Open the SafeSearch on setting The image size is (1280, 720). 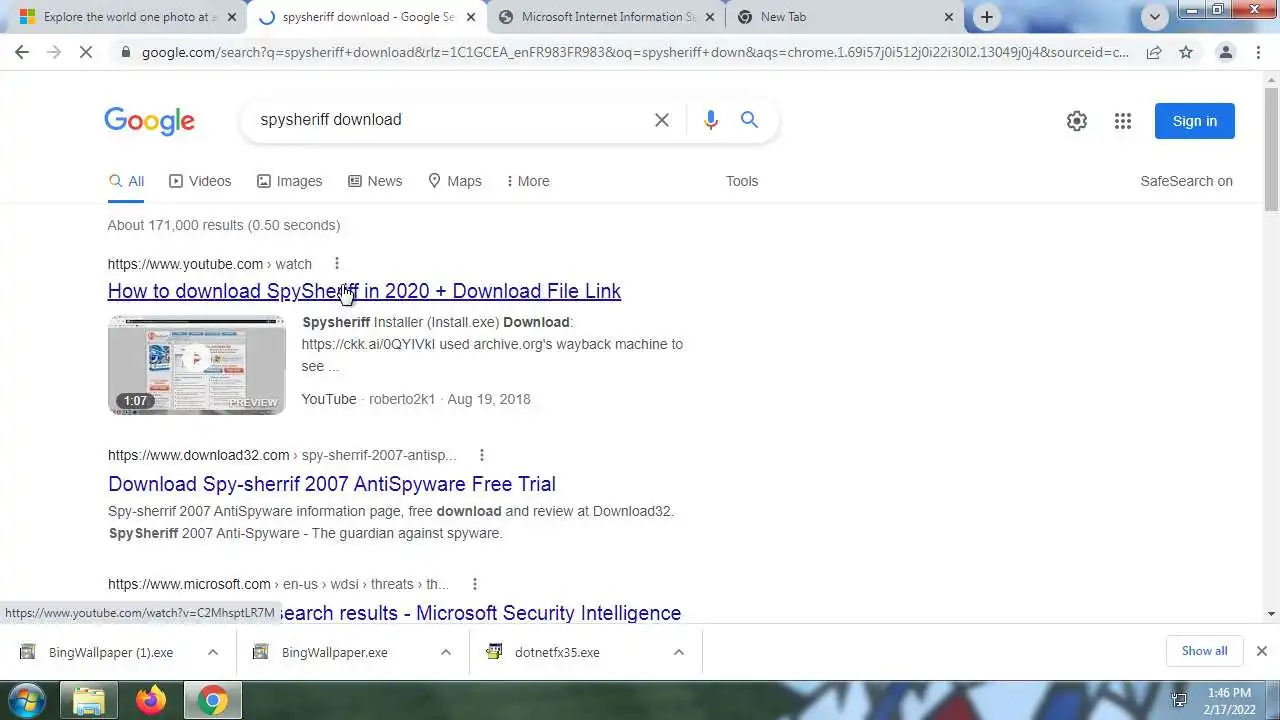click(1186, 181)
